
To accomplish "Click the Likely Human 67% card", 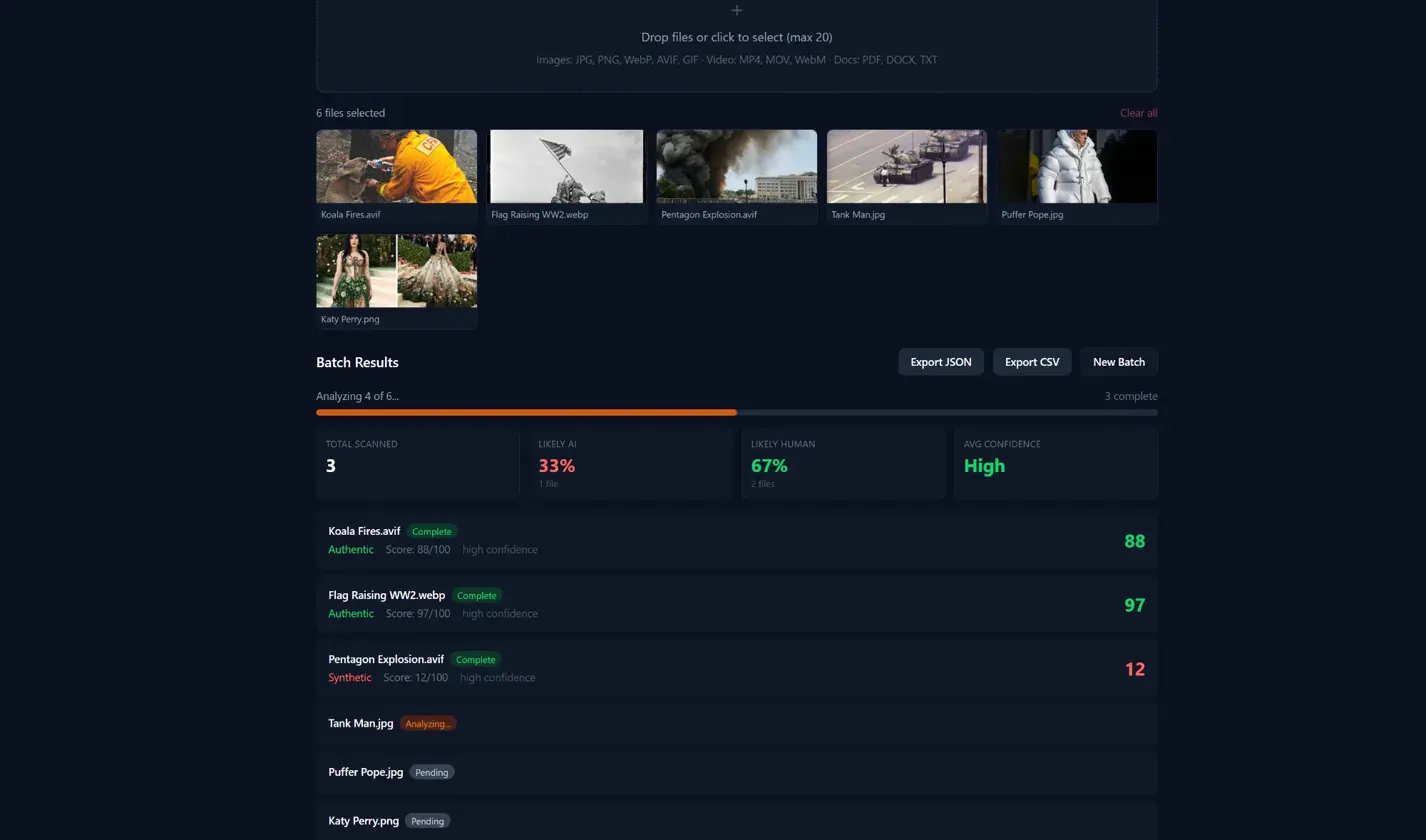I will 843,464.
